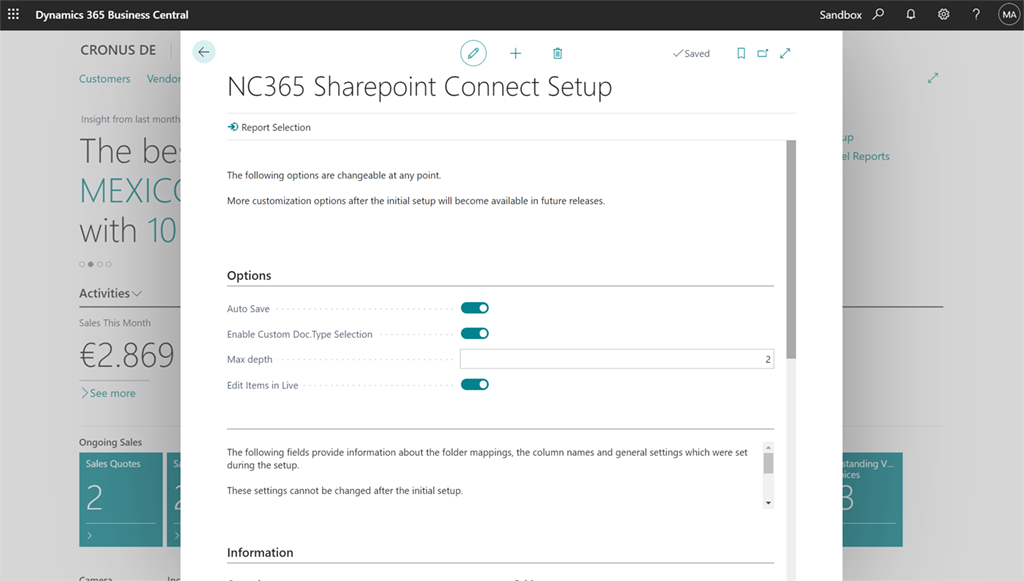The image size is (1024, 581).
Task: Expand the Activities dropdown chevron
Action: point(137,294)
